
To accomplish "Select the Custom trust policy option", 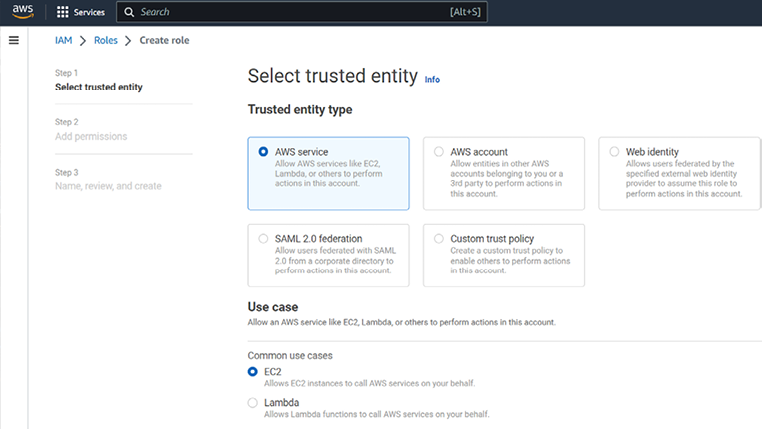I will click(x=439, y=239).
